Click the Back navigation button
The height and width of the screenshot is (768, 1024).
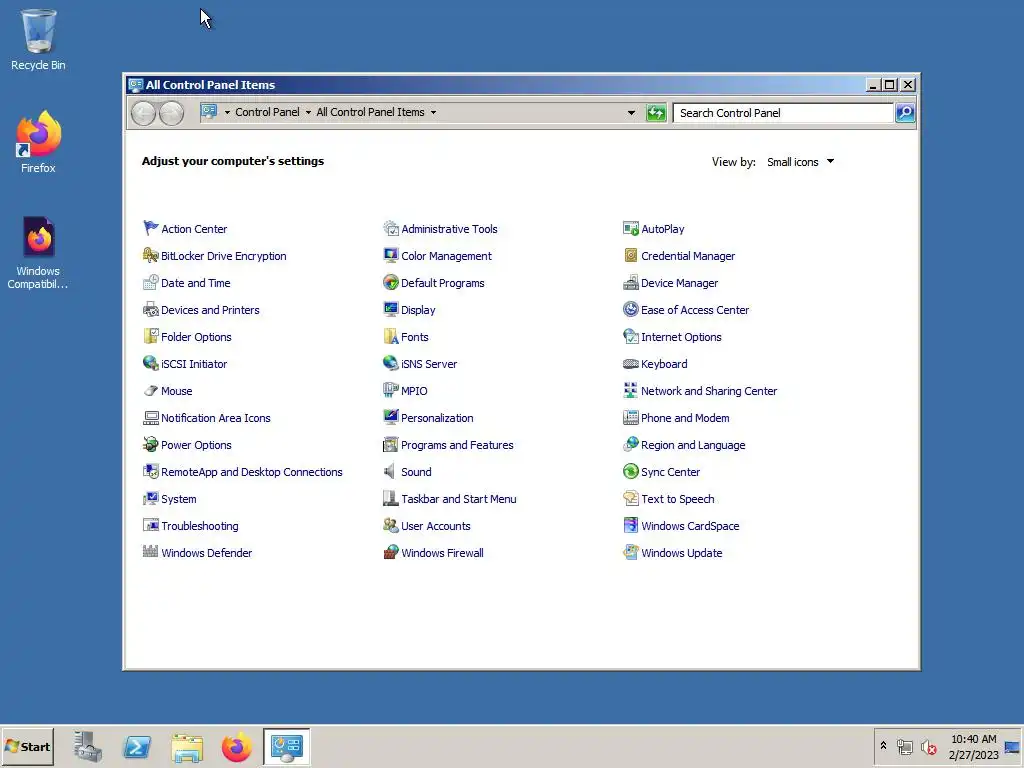143,113
